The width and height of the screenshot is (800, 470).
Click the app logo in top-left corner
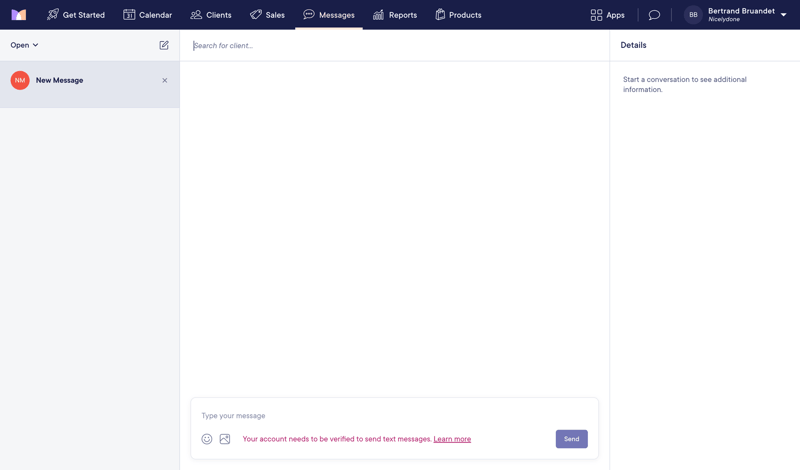tap(19, 15)
